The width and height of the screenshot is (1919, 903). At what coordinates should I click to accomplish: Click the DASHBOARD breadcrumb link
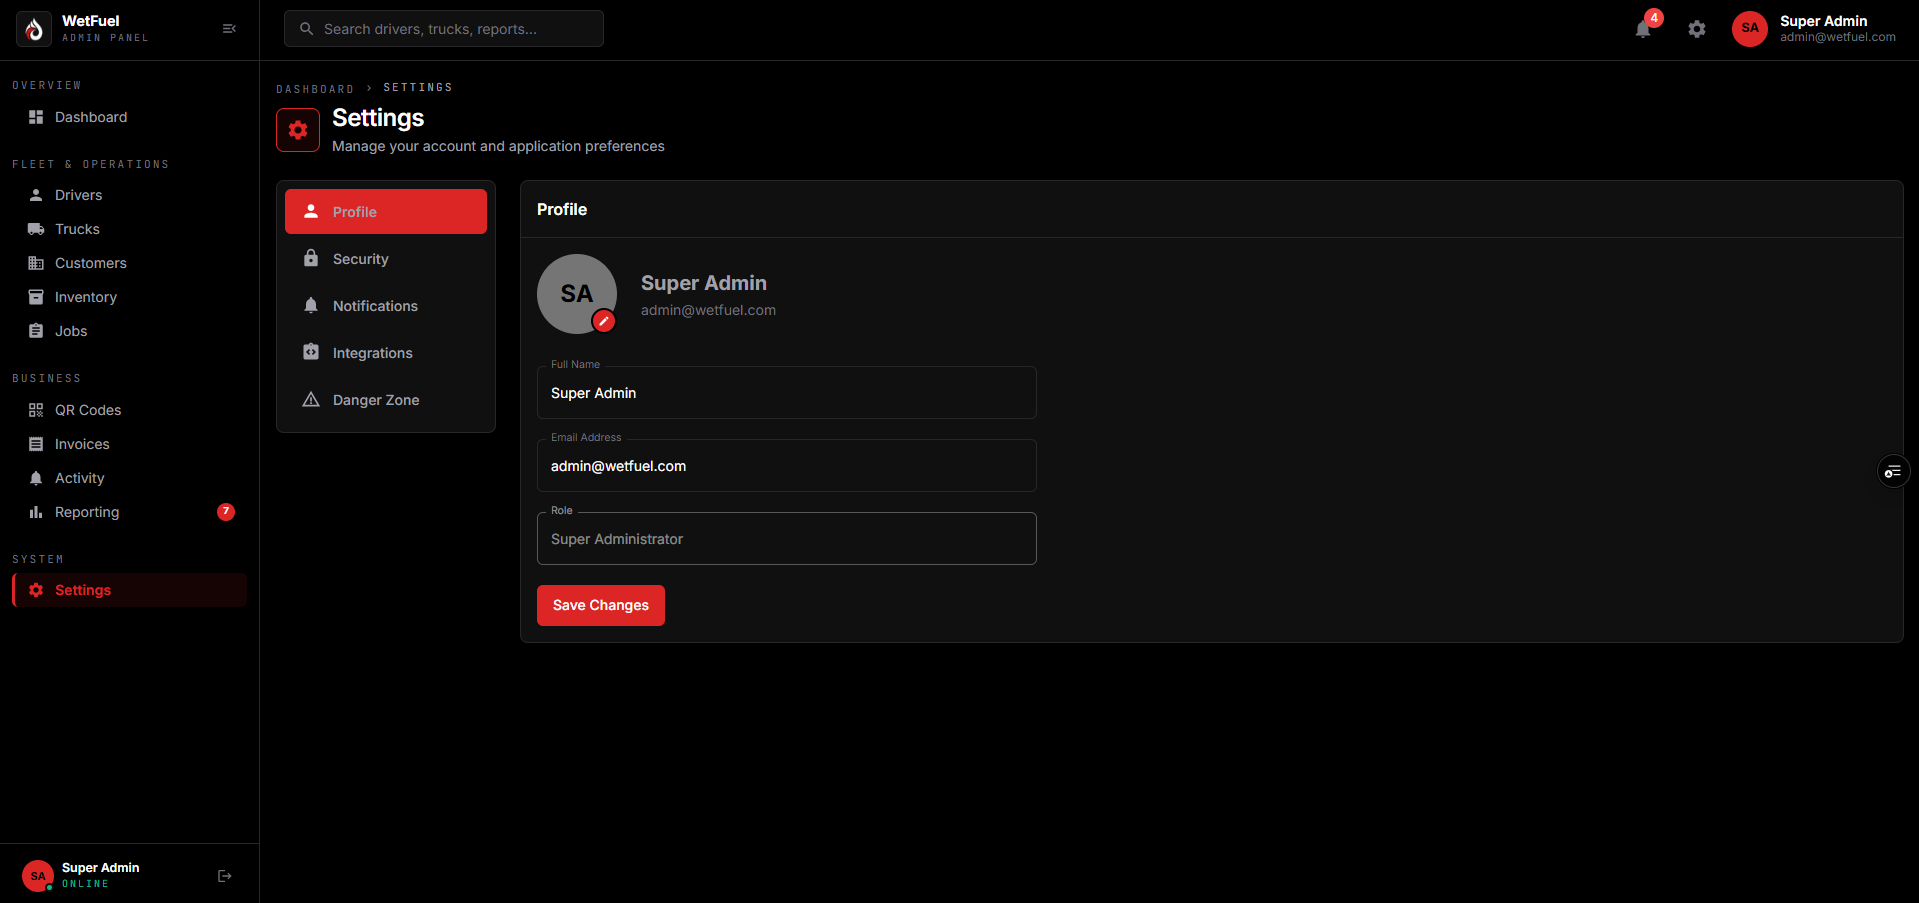315,89
